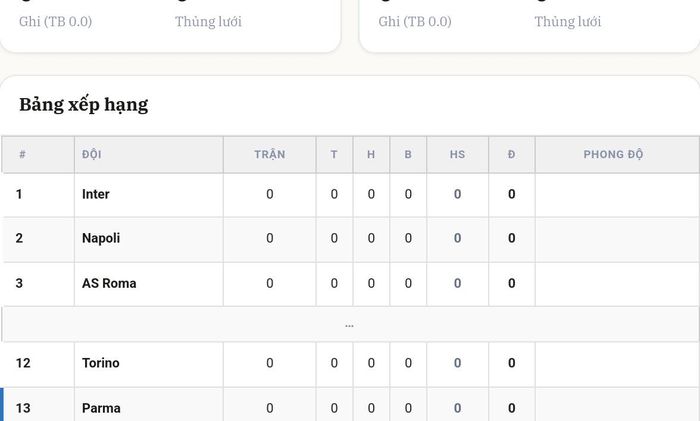Click the right Ghi (TB 0.0) label
This screenshot has height=421, width=700.
(415, 21)
